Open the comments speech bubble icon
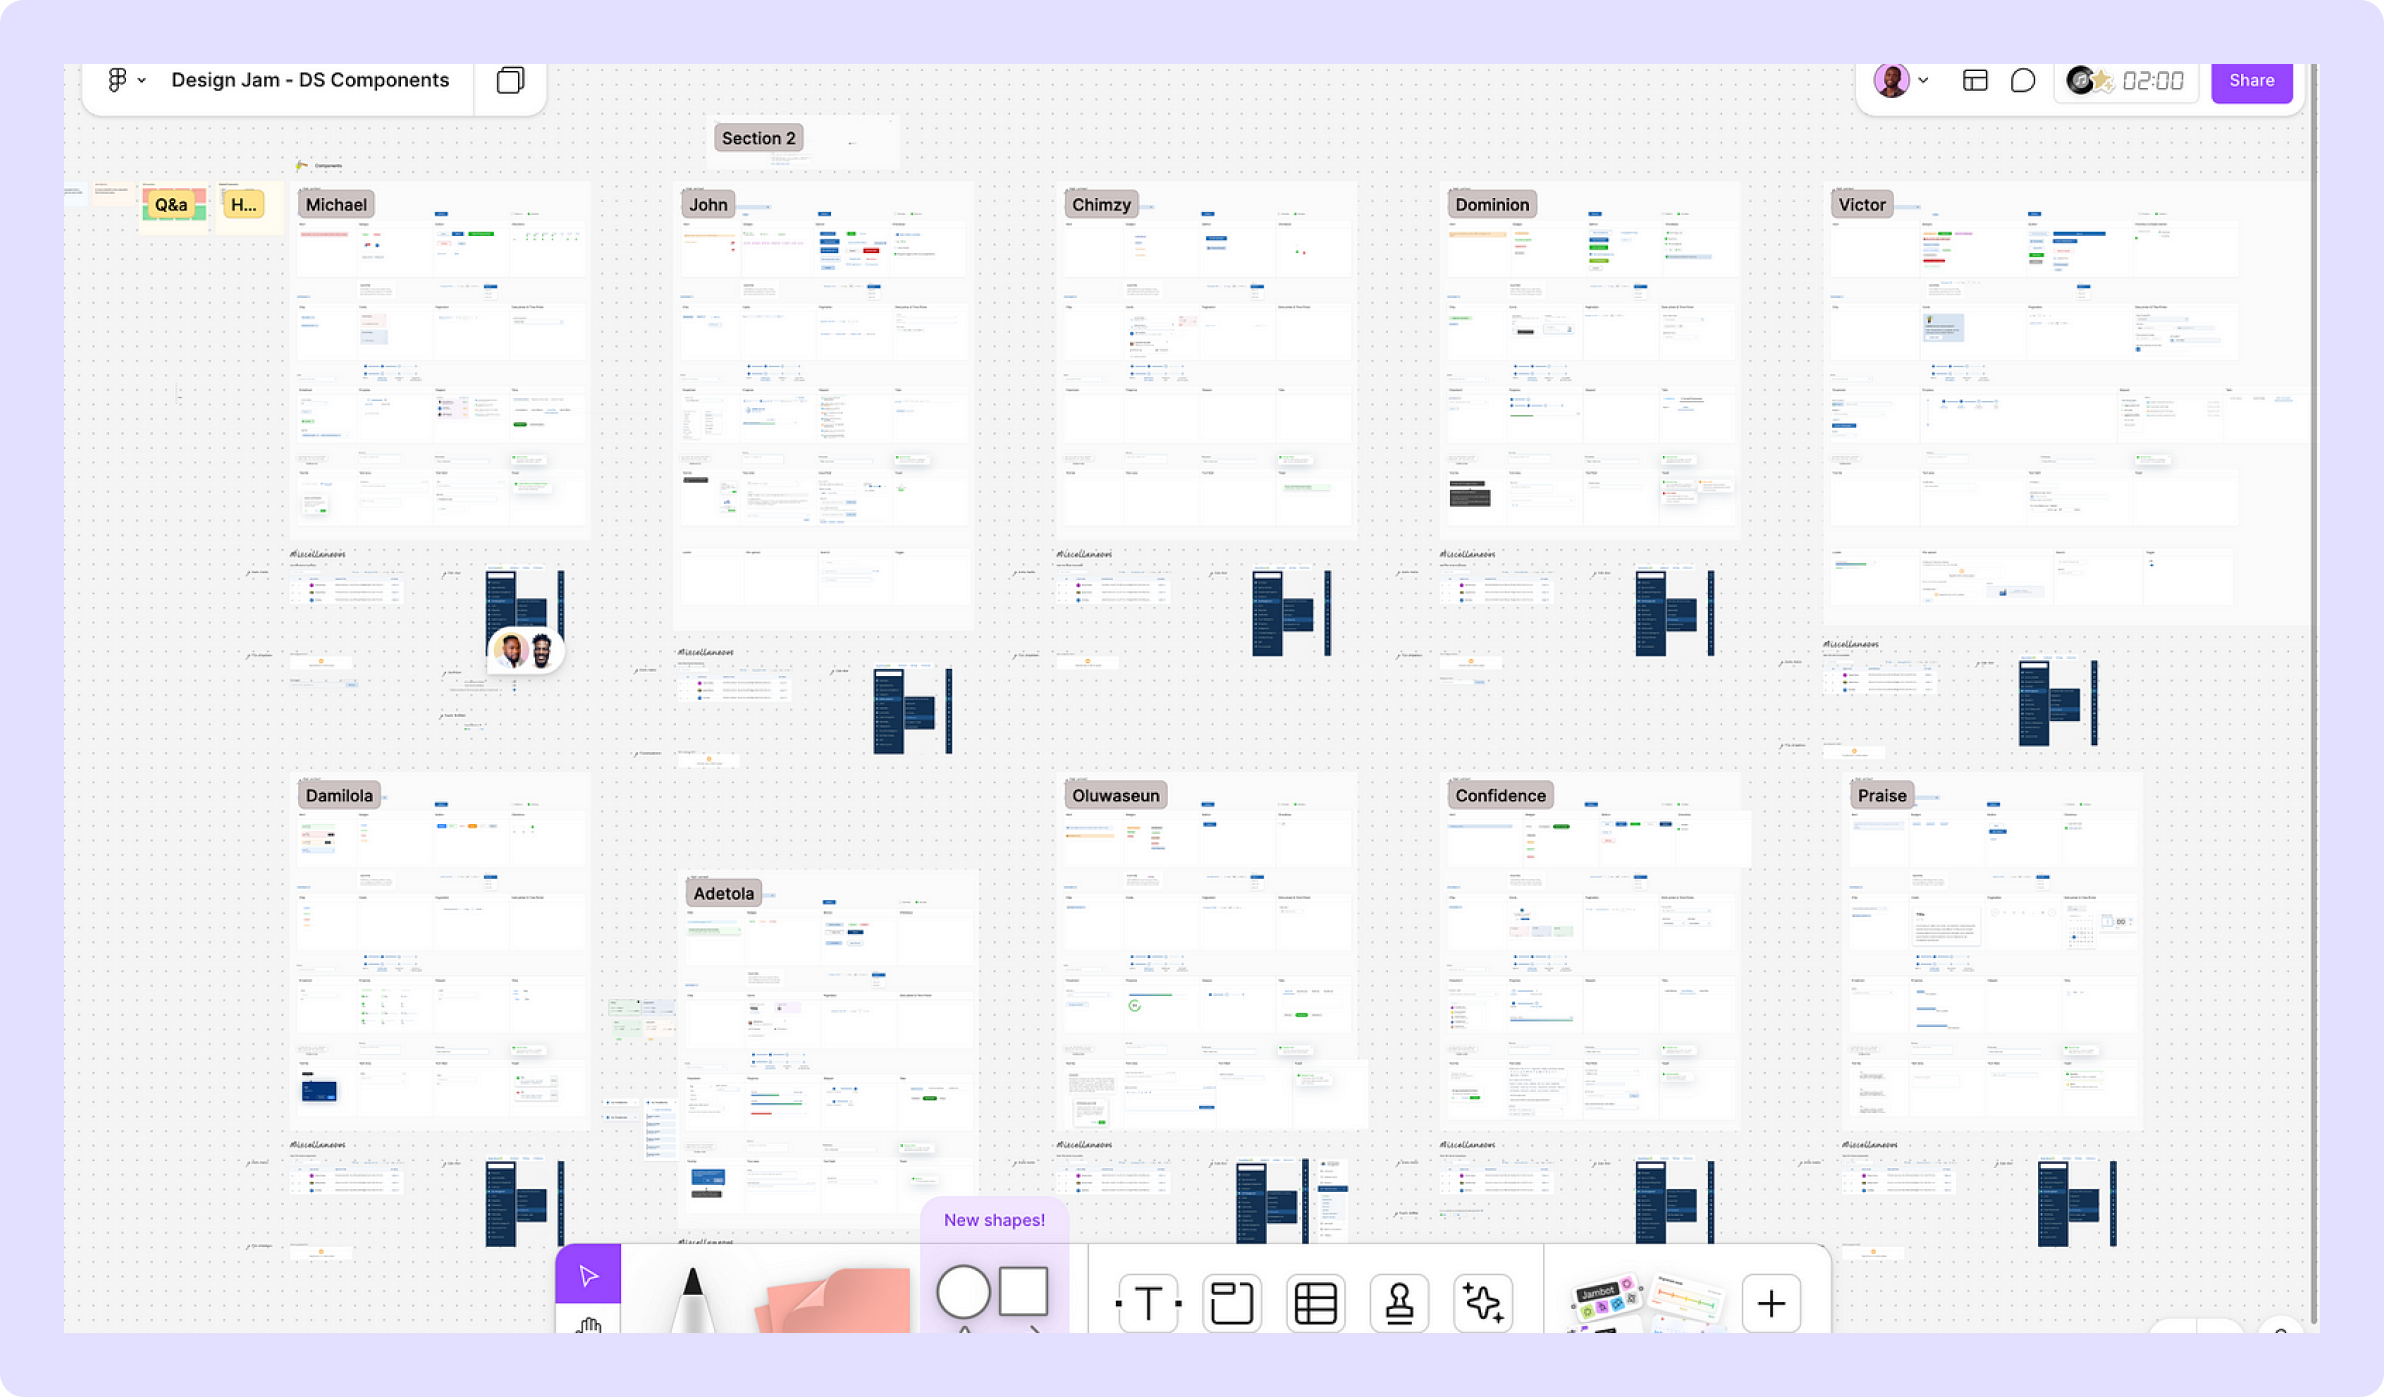This screenshot has height=1397, width=2384. 2022,81
